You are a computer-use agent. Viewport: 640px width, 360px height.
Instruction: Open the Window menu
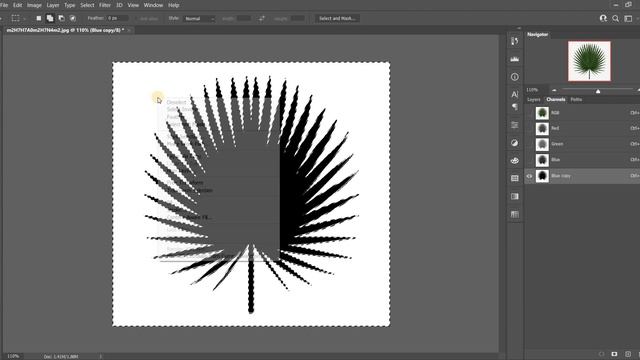point(153,5)
